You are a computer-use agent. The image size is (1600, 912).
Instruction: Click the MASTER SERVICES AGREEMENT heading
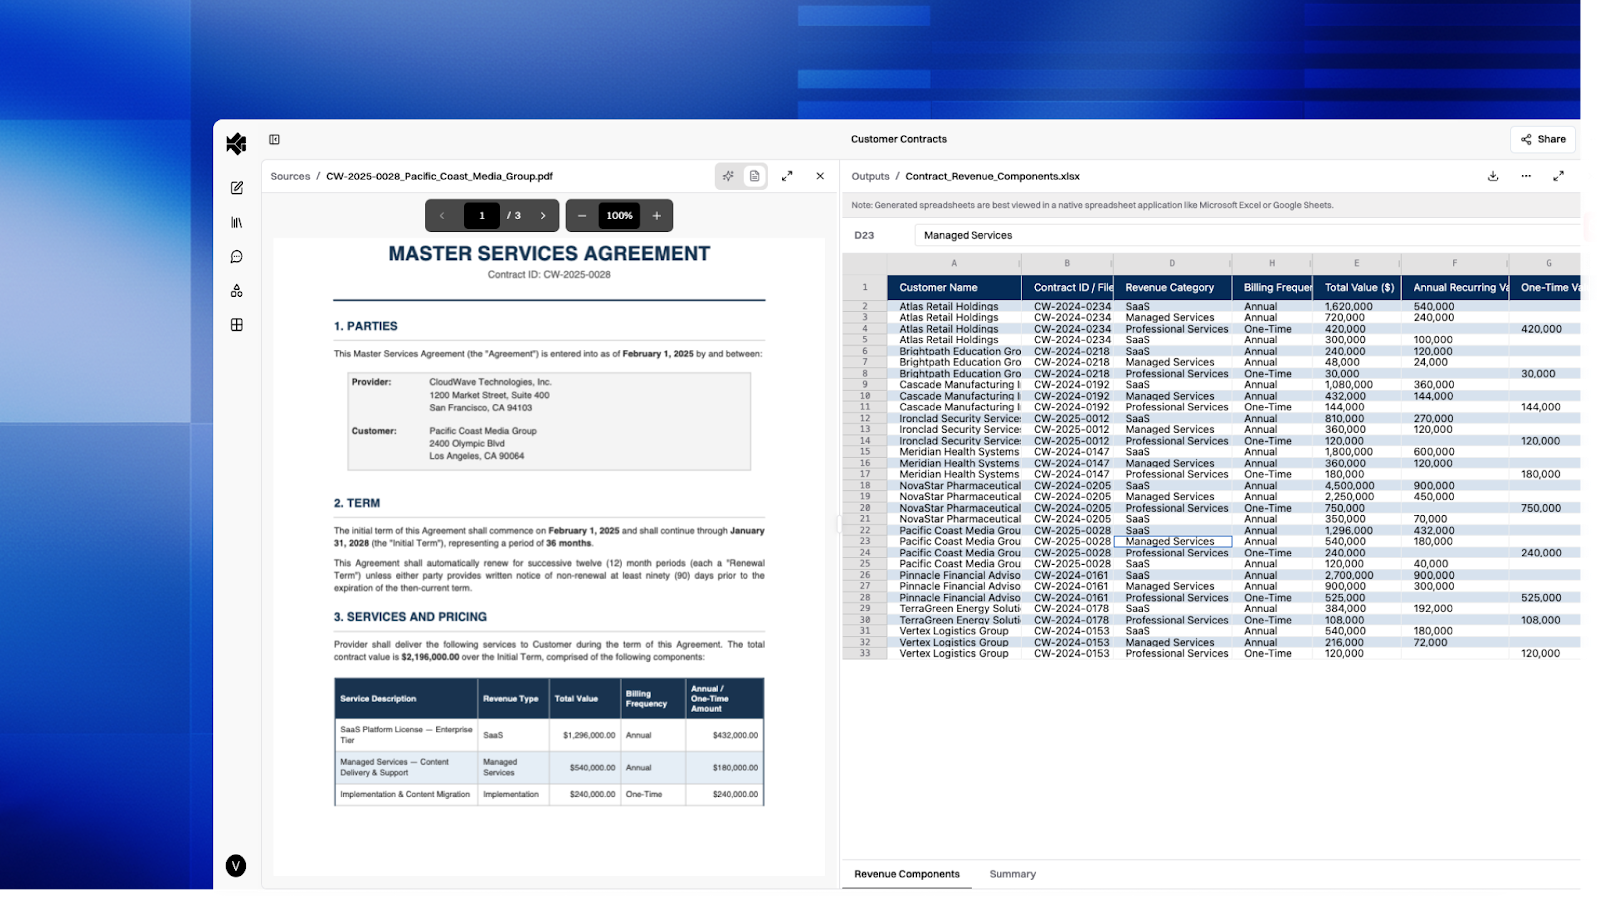(549, 254)
